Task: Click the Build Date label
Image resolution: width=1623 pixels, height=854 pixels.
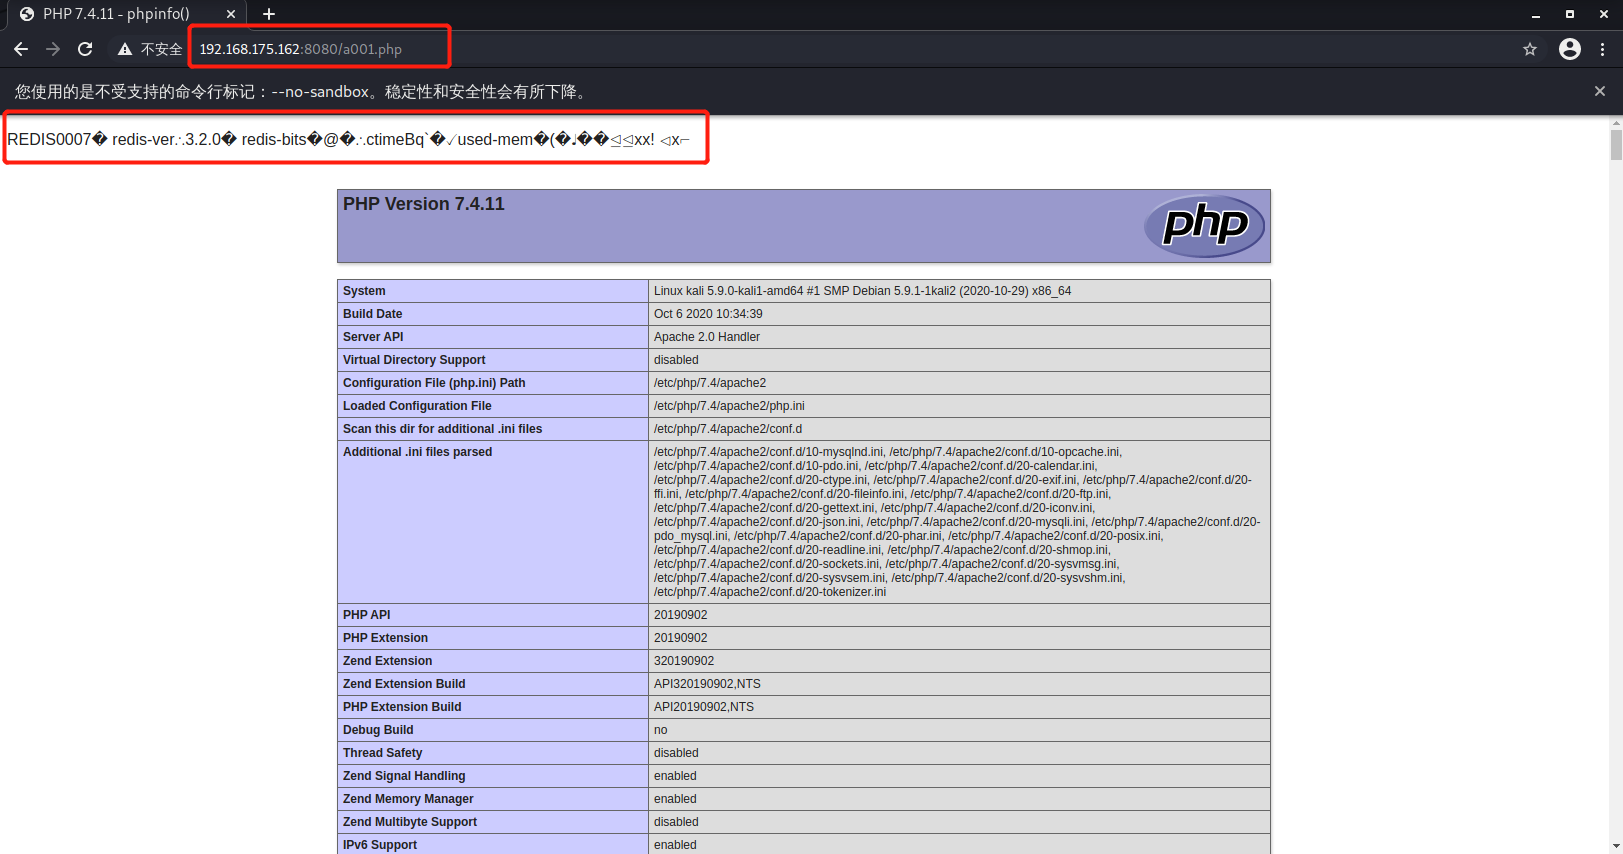Action: (372, 314)
